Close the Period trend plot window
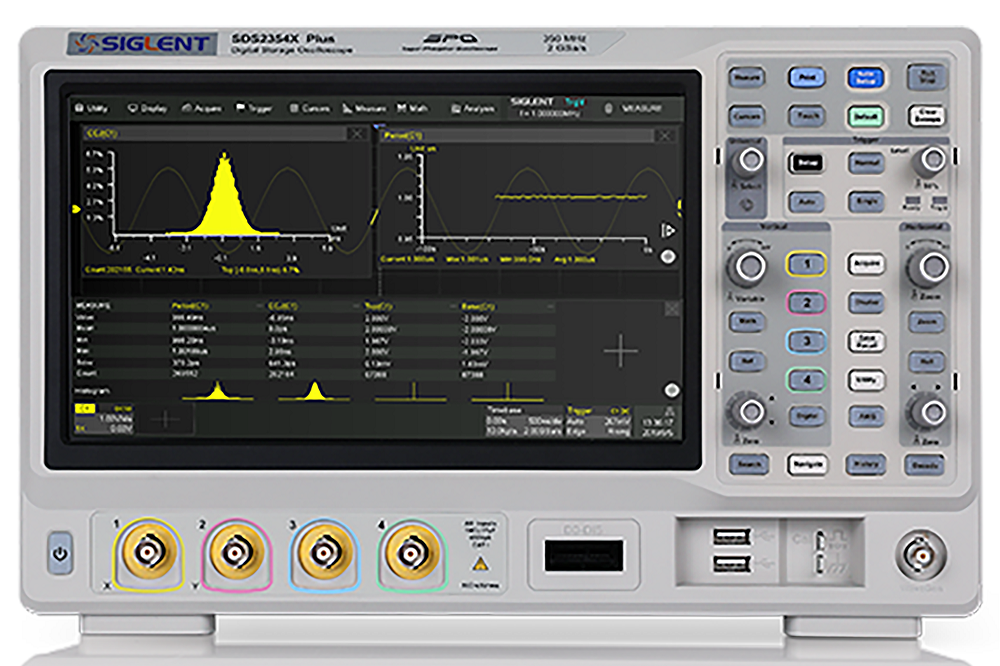The height and width of the screenshot is (666, 1000). (665, 136)
